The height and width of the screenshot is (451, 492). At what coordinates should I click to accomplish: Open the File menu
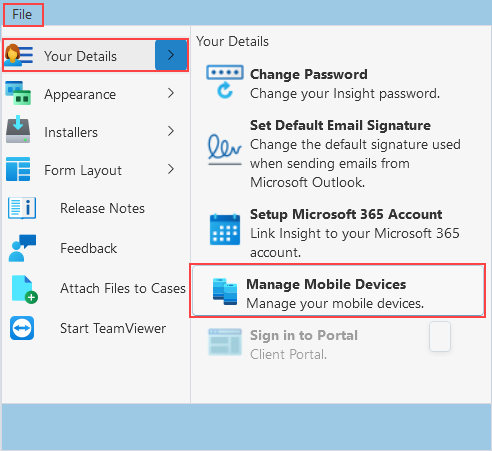click(22, 14)
